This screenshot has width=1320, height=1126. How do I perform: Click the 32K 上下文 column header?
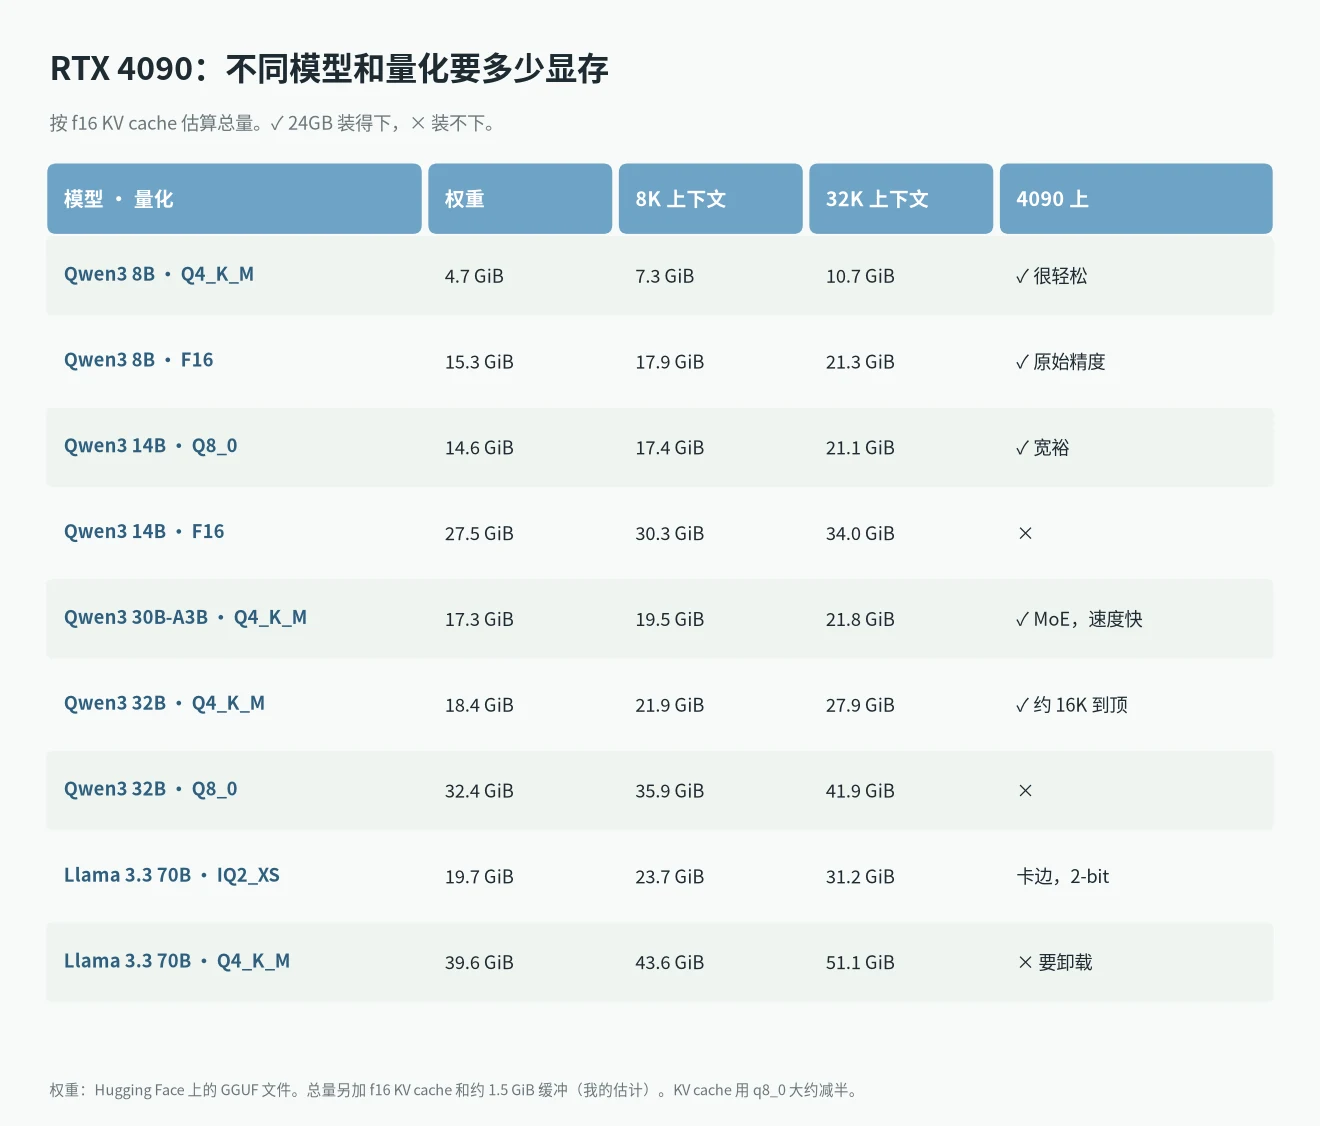point(901,199)
